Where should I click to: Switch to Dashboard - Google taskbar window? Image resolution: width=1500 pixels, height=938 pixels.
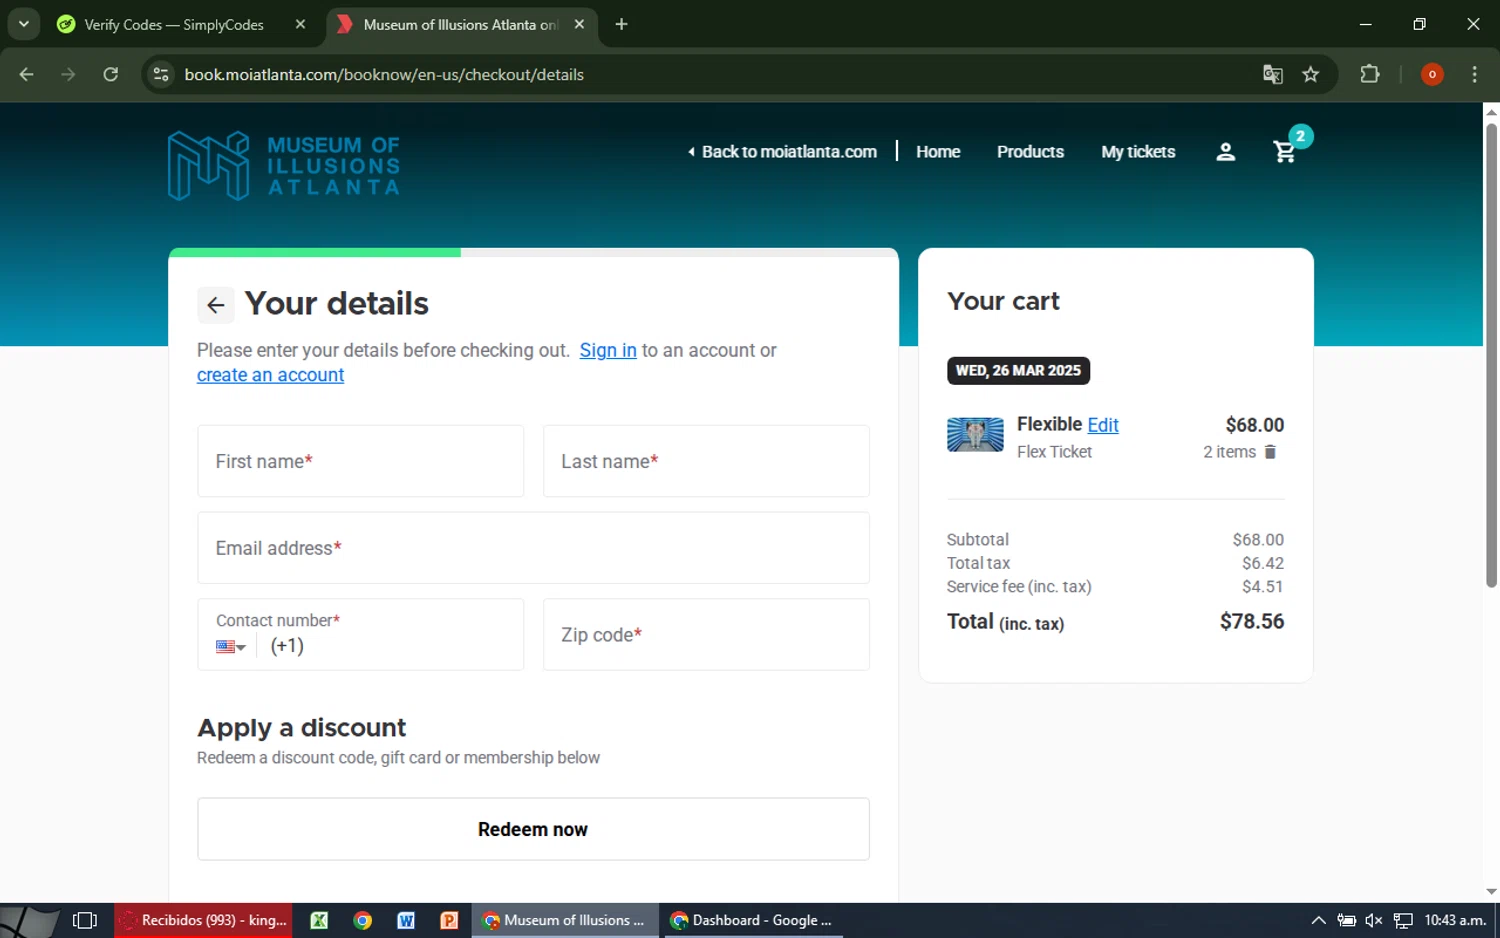click(751, 920)
